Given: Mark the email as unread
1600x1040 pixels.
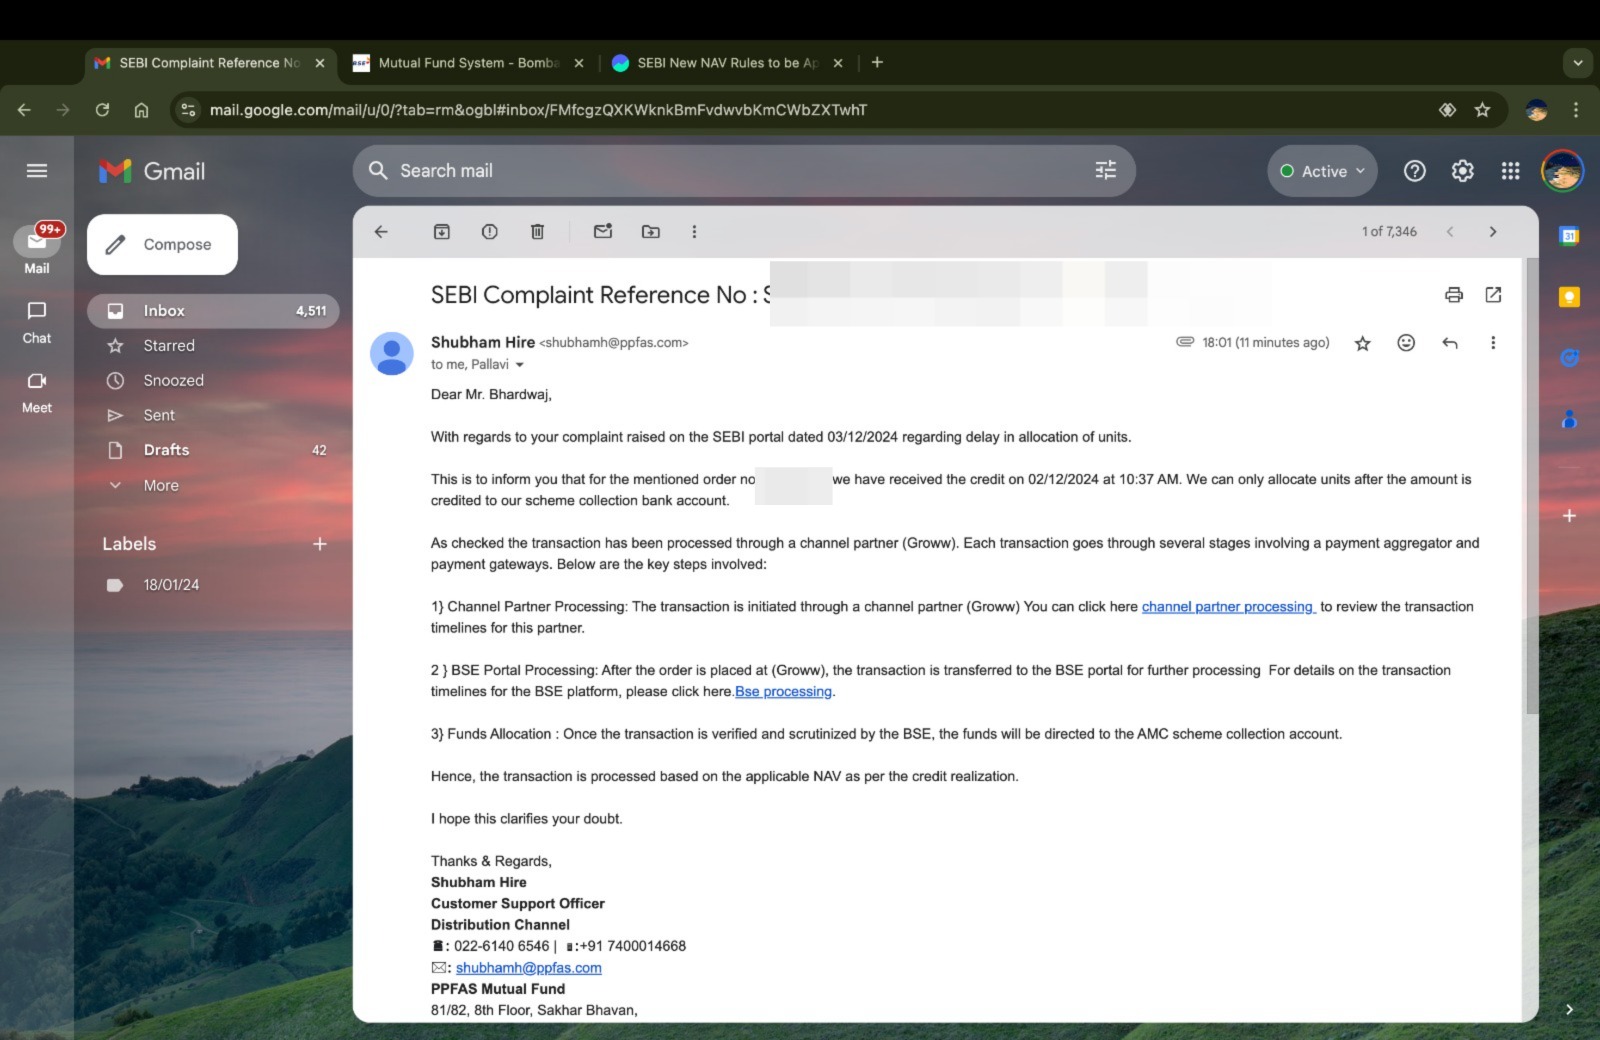Looking at the screenshot, I should click(x=603, y=232).
